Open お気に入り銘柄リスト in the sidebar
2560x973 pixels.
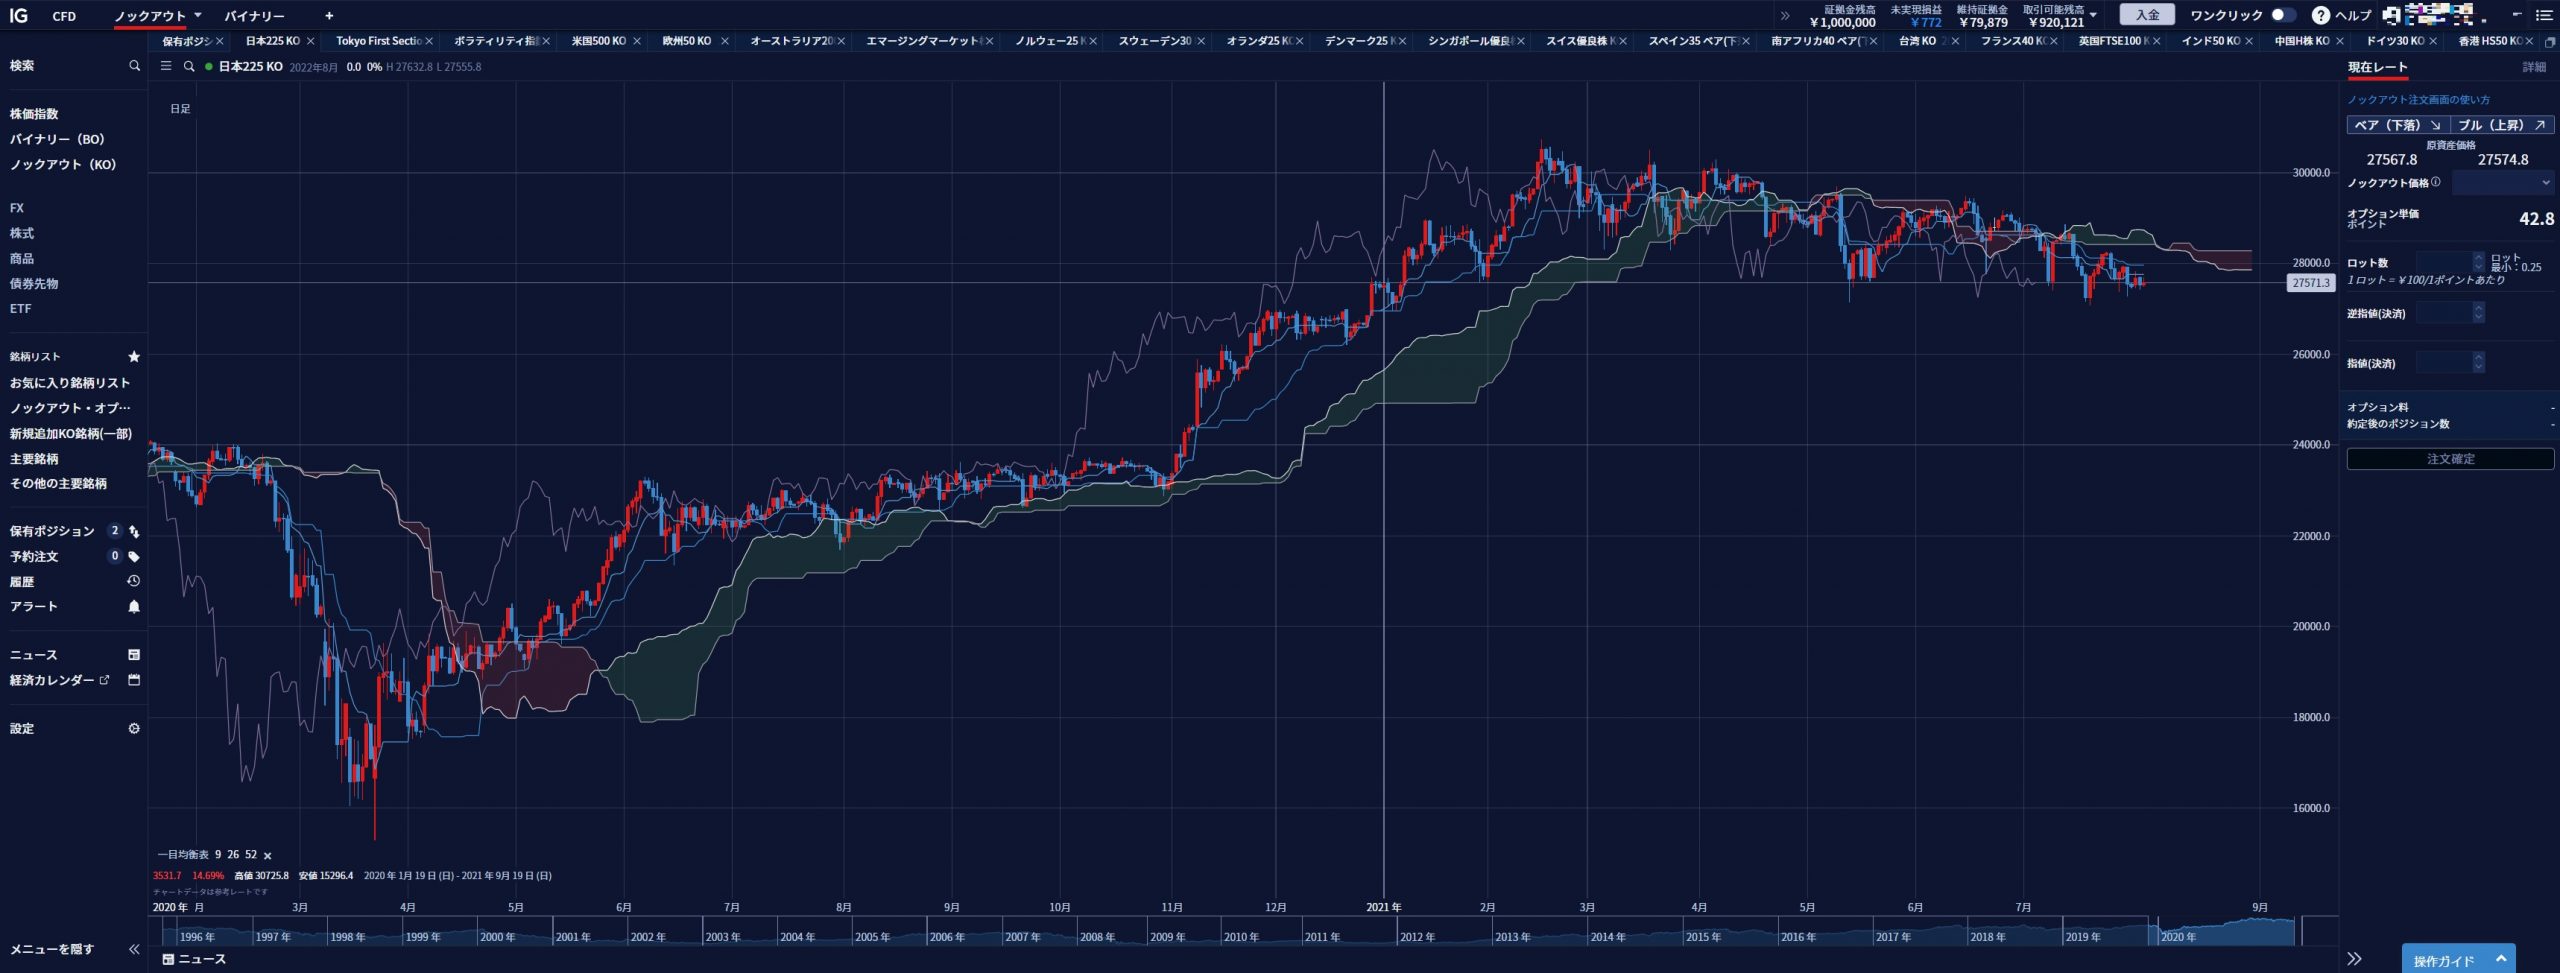(70, 383)
